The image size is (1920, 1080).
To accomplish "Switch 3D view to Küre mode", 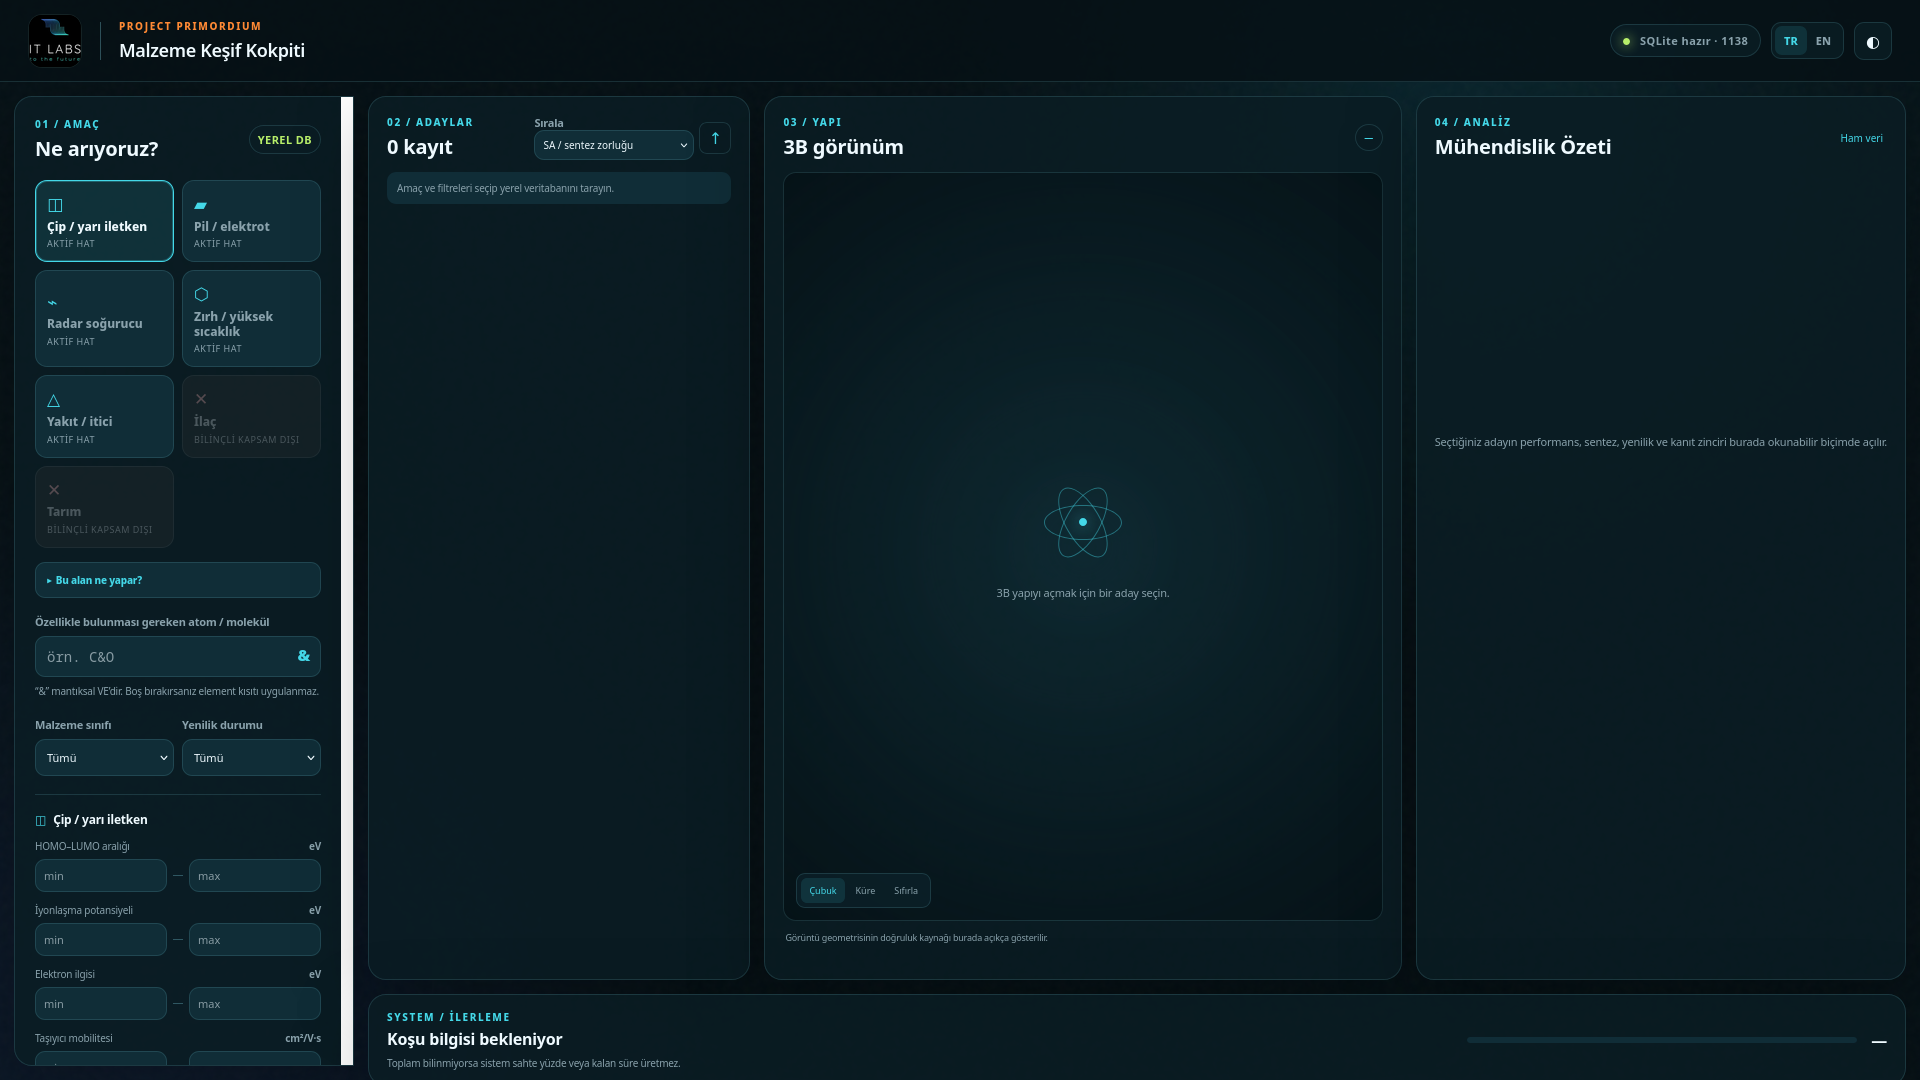I will coord(865,891).
